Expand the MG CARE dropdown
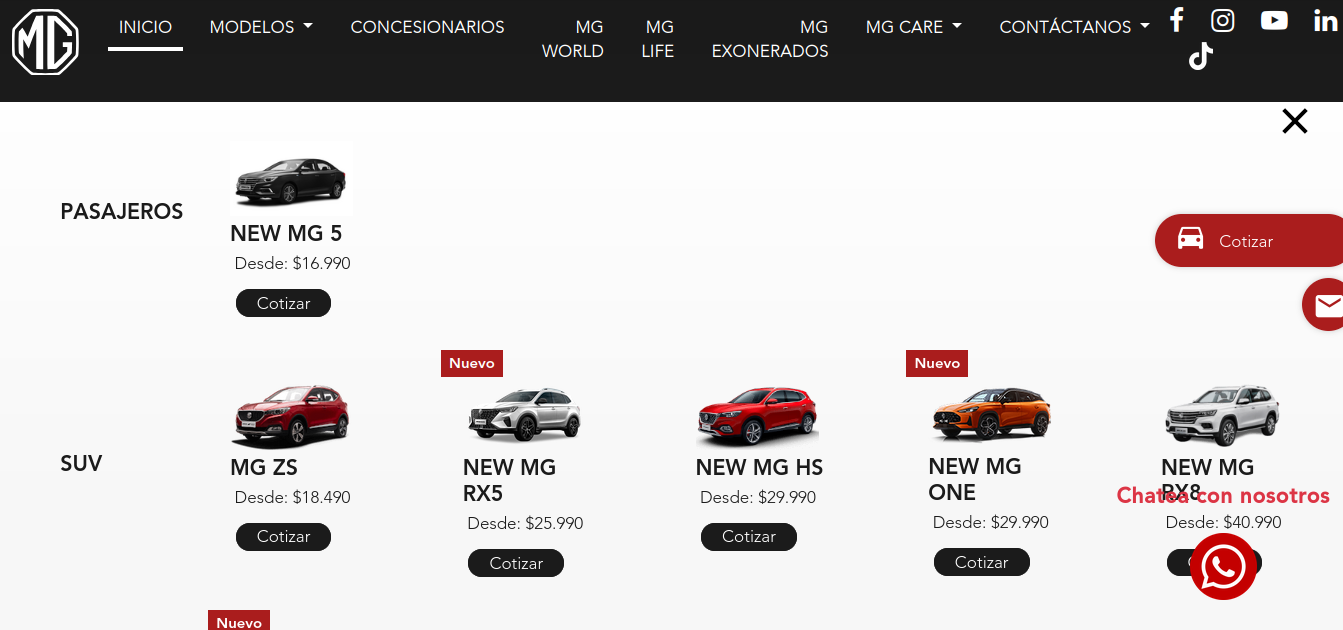The image size is (1343, 630). tap(914, 27)
